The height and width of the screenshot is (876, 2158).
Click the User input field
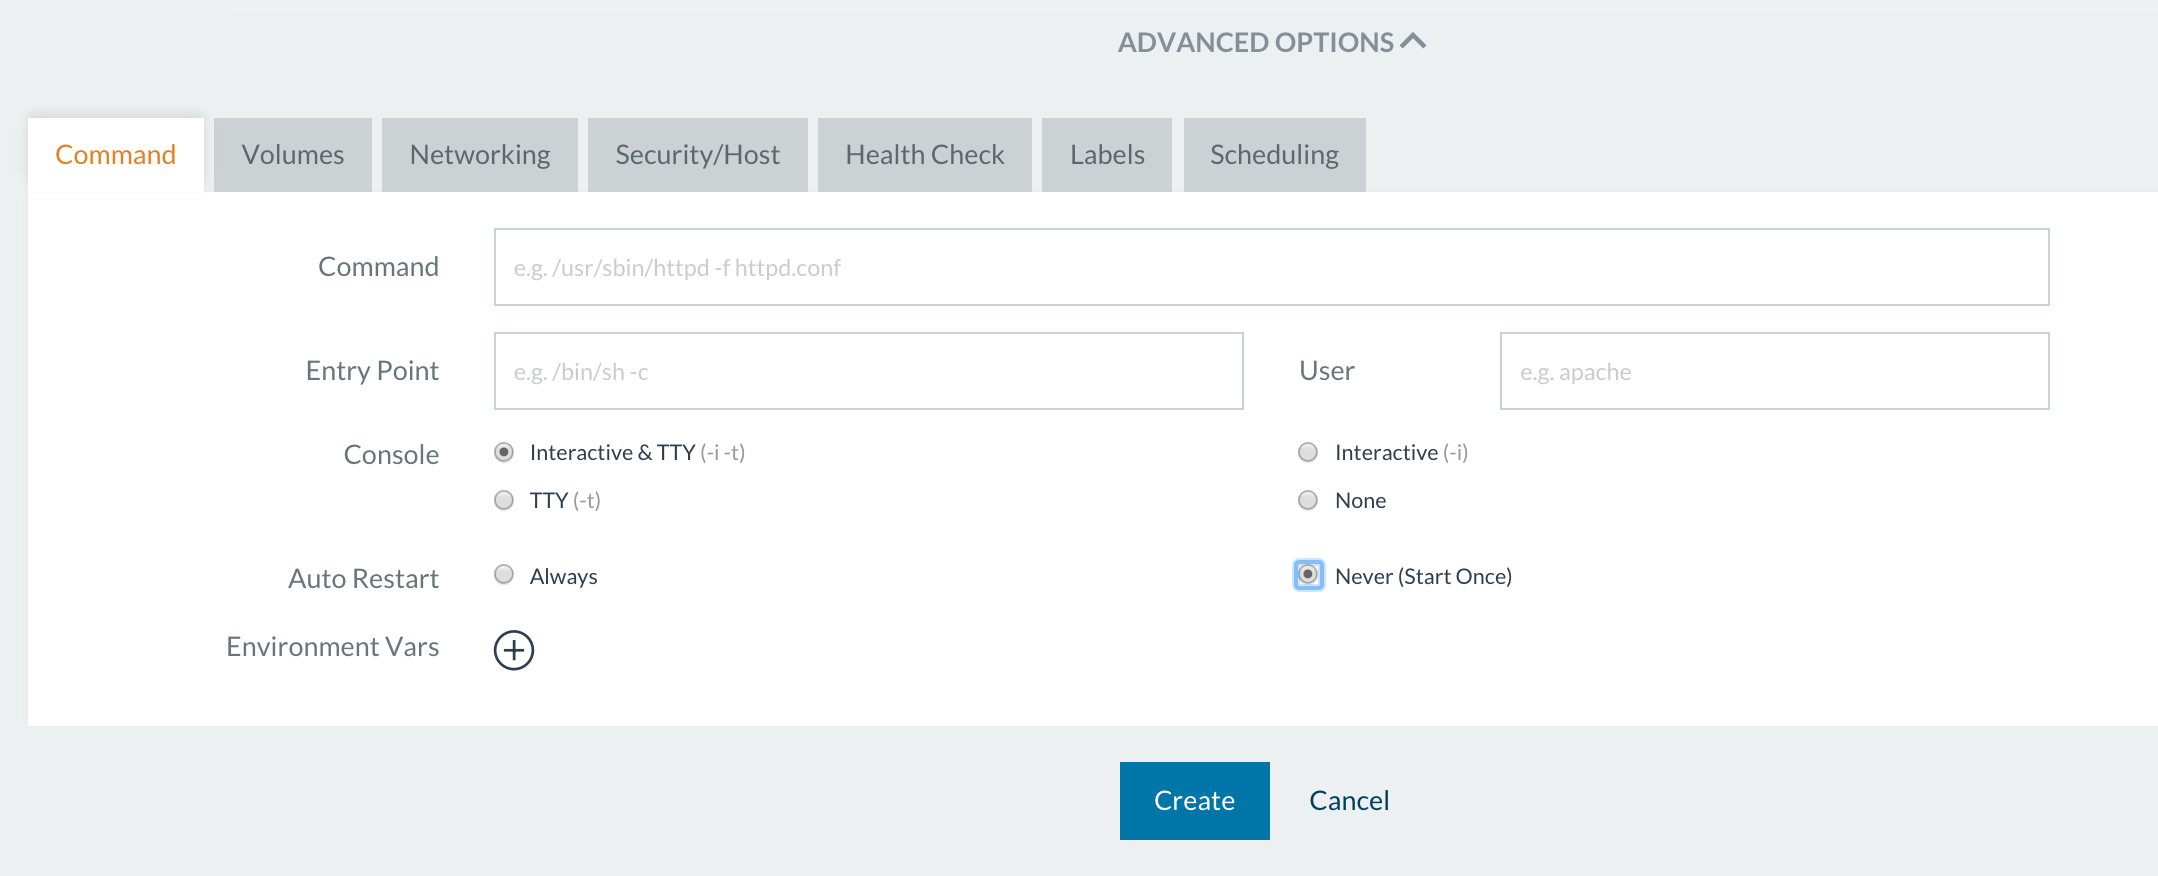click(x=1773, y=371)
